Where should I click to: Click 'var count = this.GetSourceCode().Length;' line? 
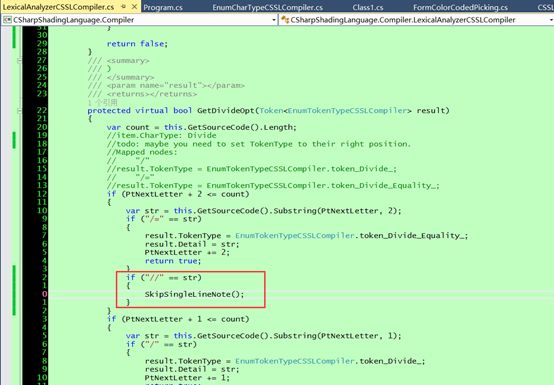pos(201,127)
